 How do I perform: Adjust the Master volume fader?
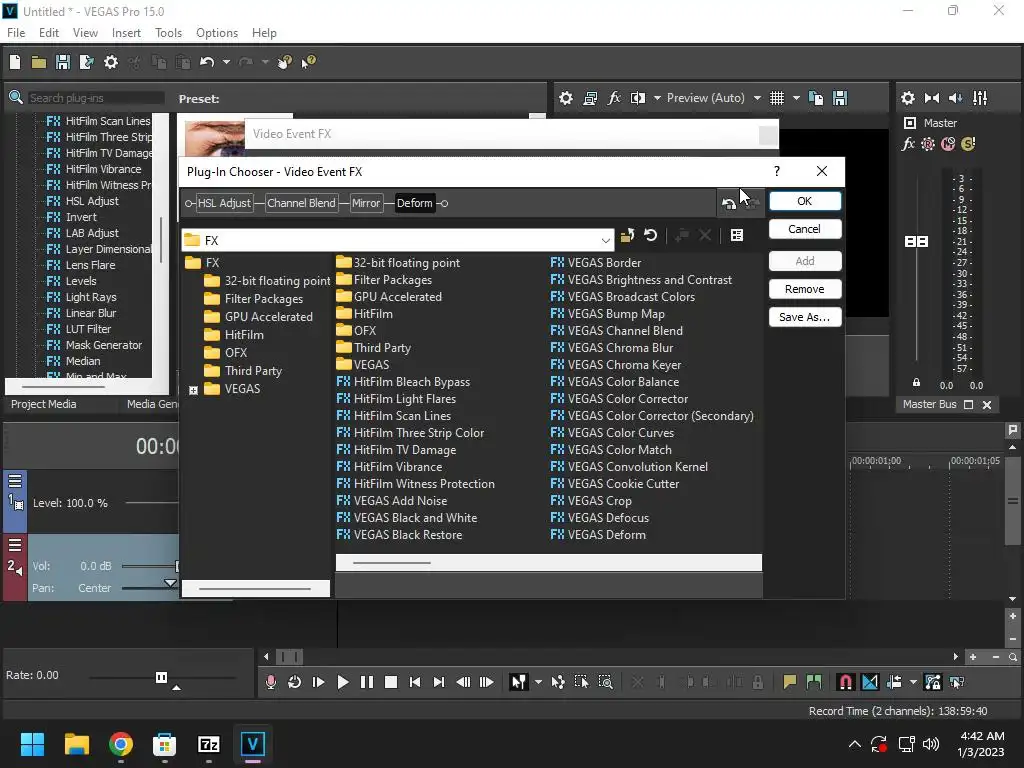(916, 242)
